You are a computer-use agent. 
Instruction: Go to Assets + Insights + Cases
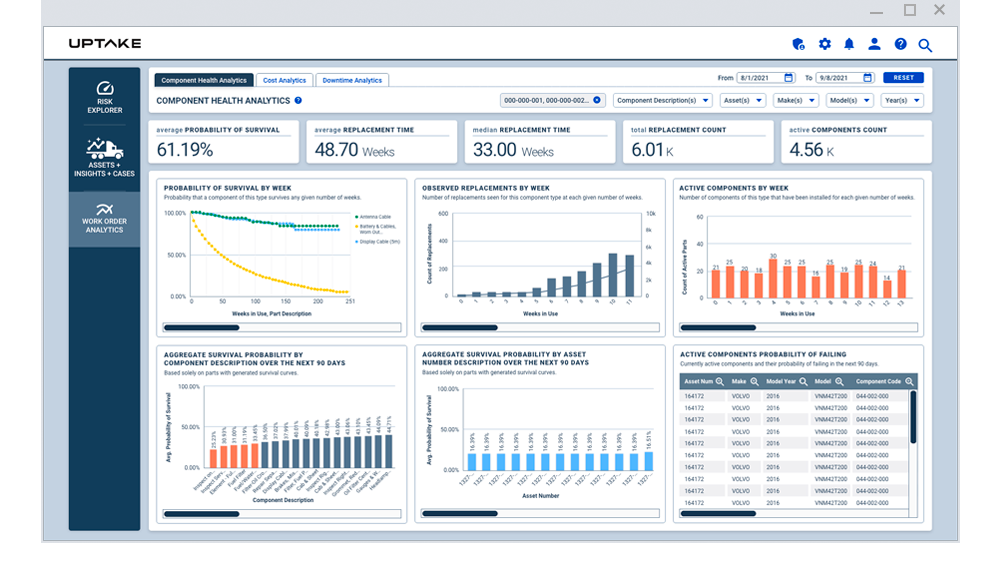[x=104, y=158]
